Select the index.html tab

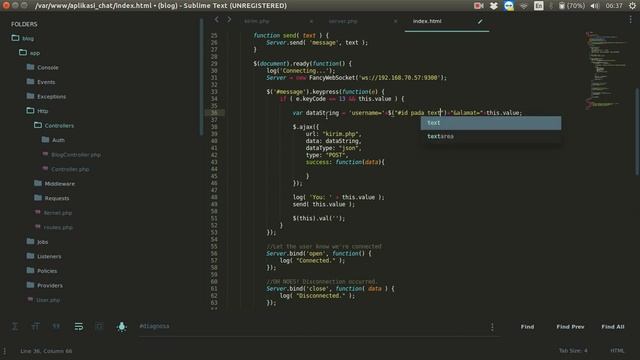(x=427, y=21)
